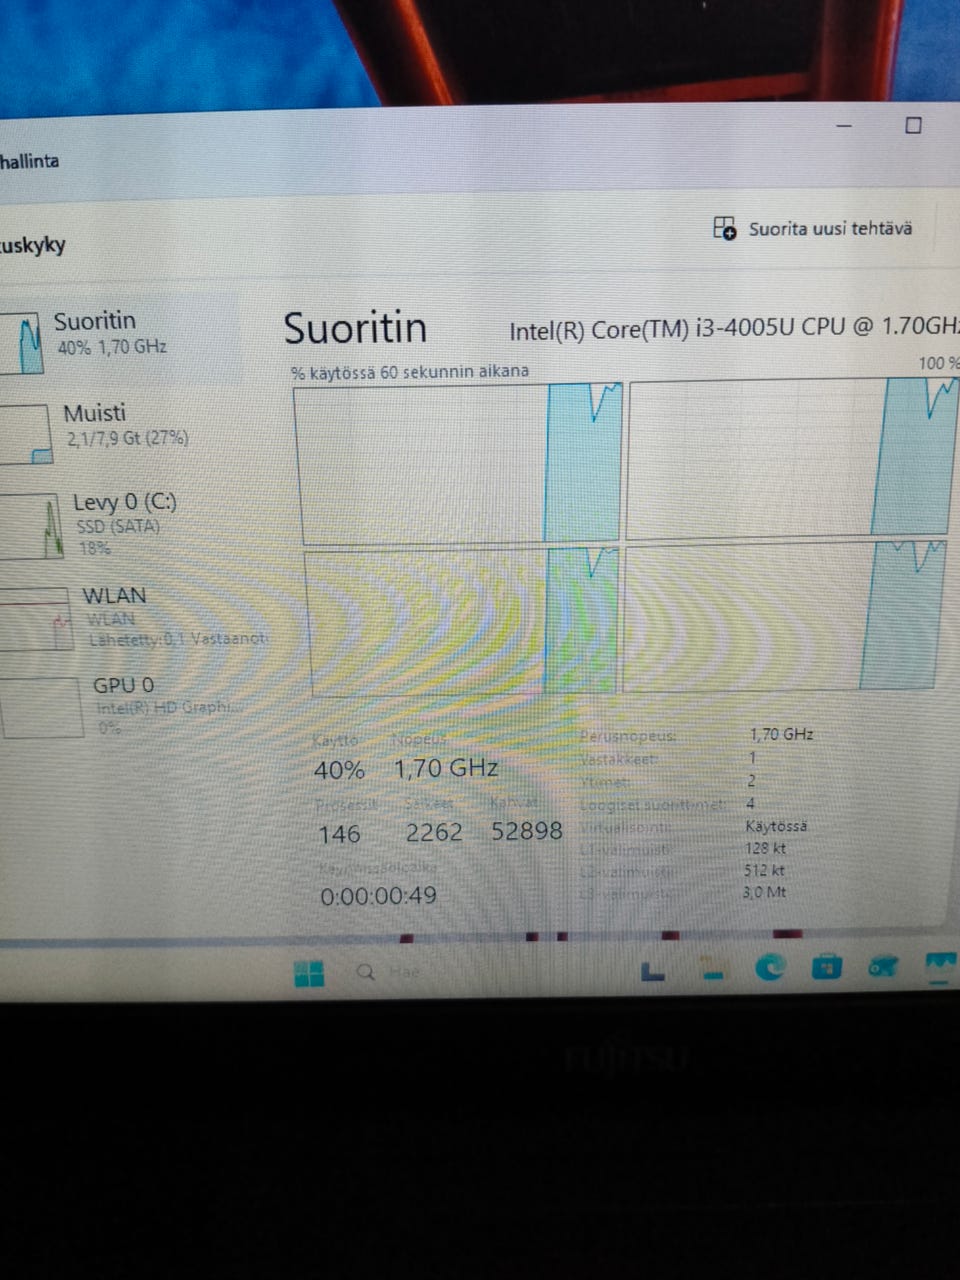Click the large Suoritin heading

click(355, 328)
